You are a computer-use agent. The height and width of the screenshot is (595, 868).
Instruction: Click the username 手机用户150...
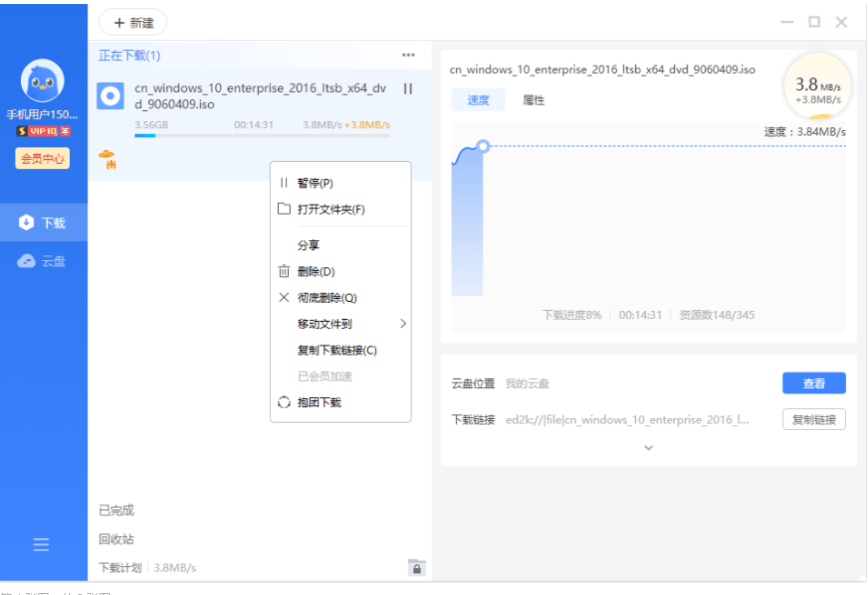point(42,115)
